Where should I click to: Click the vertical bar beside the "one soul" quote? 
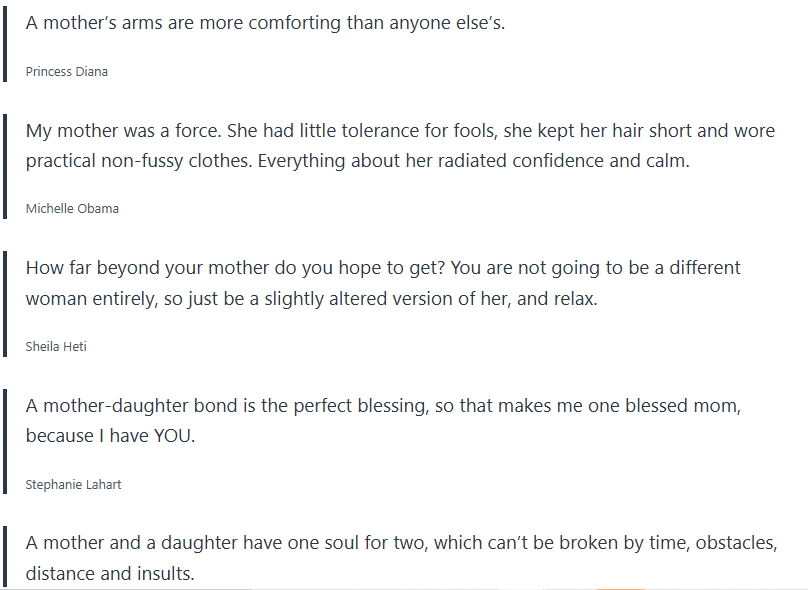[5, 557]
